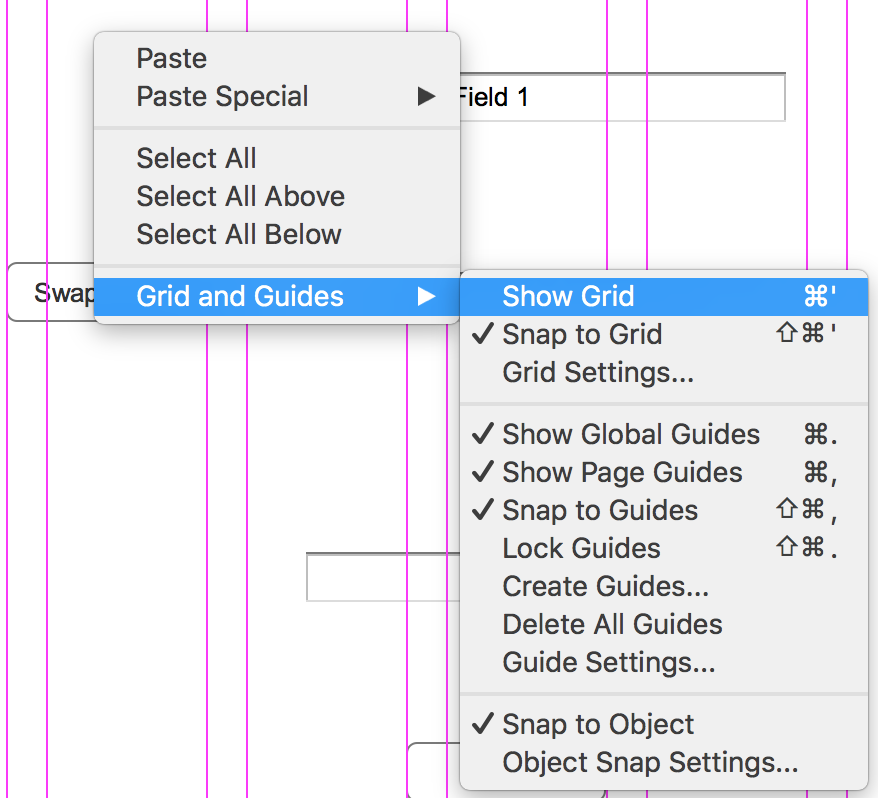Select Delete All Guides
The image size is (878, 798).
612,625
